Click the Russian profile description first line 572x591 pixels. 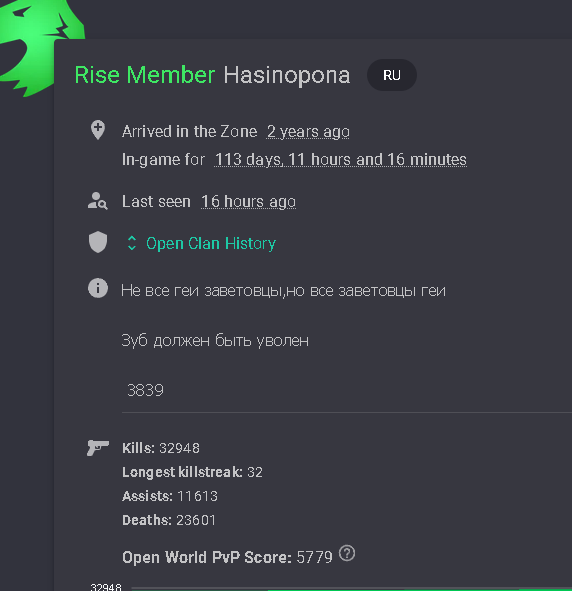[x=283, y=291]
